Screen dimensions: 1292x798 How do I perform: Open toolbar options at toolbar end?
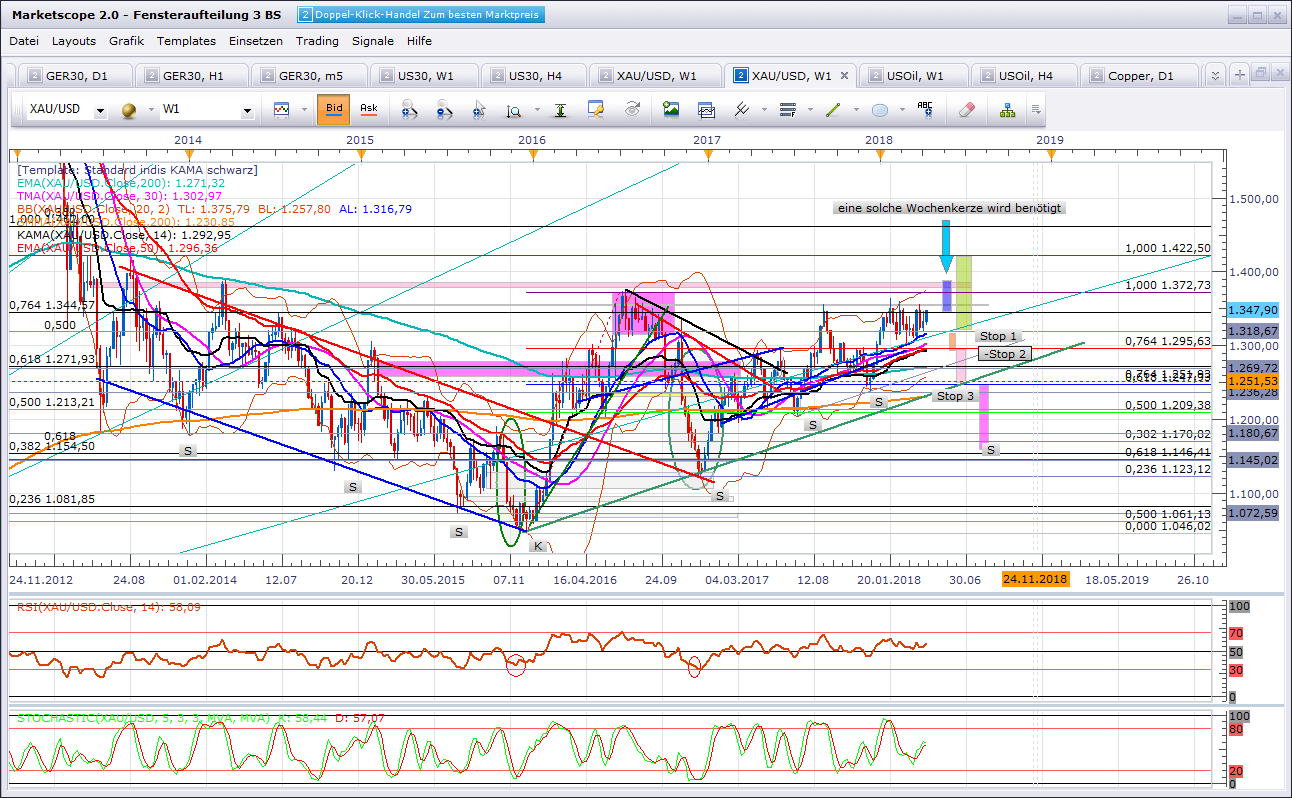coord(1035,110)
